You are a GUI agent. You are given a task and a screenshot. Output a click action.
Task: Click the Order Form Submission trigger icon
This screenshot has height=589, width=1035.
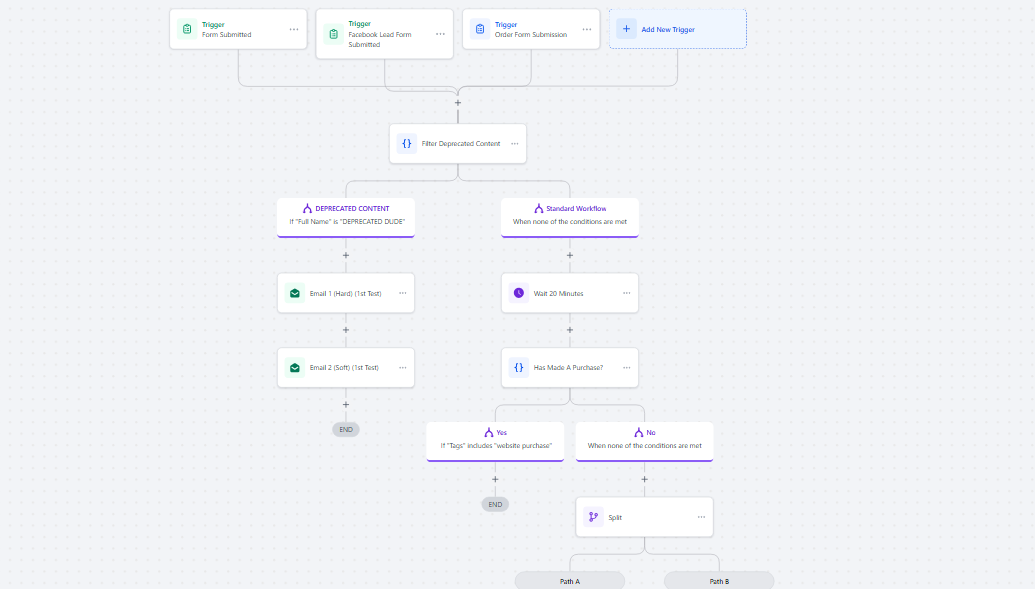481,29
